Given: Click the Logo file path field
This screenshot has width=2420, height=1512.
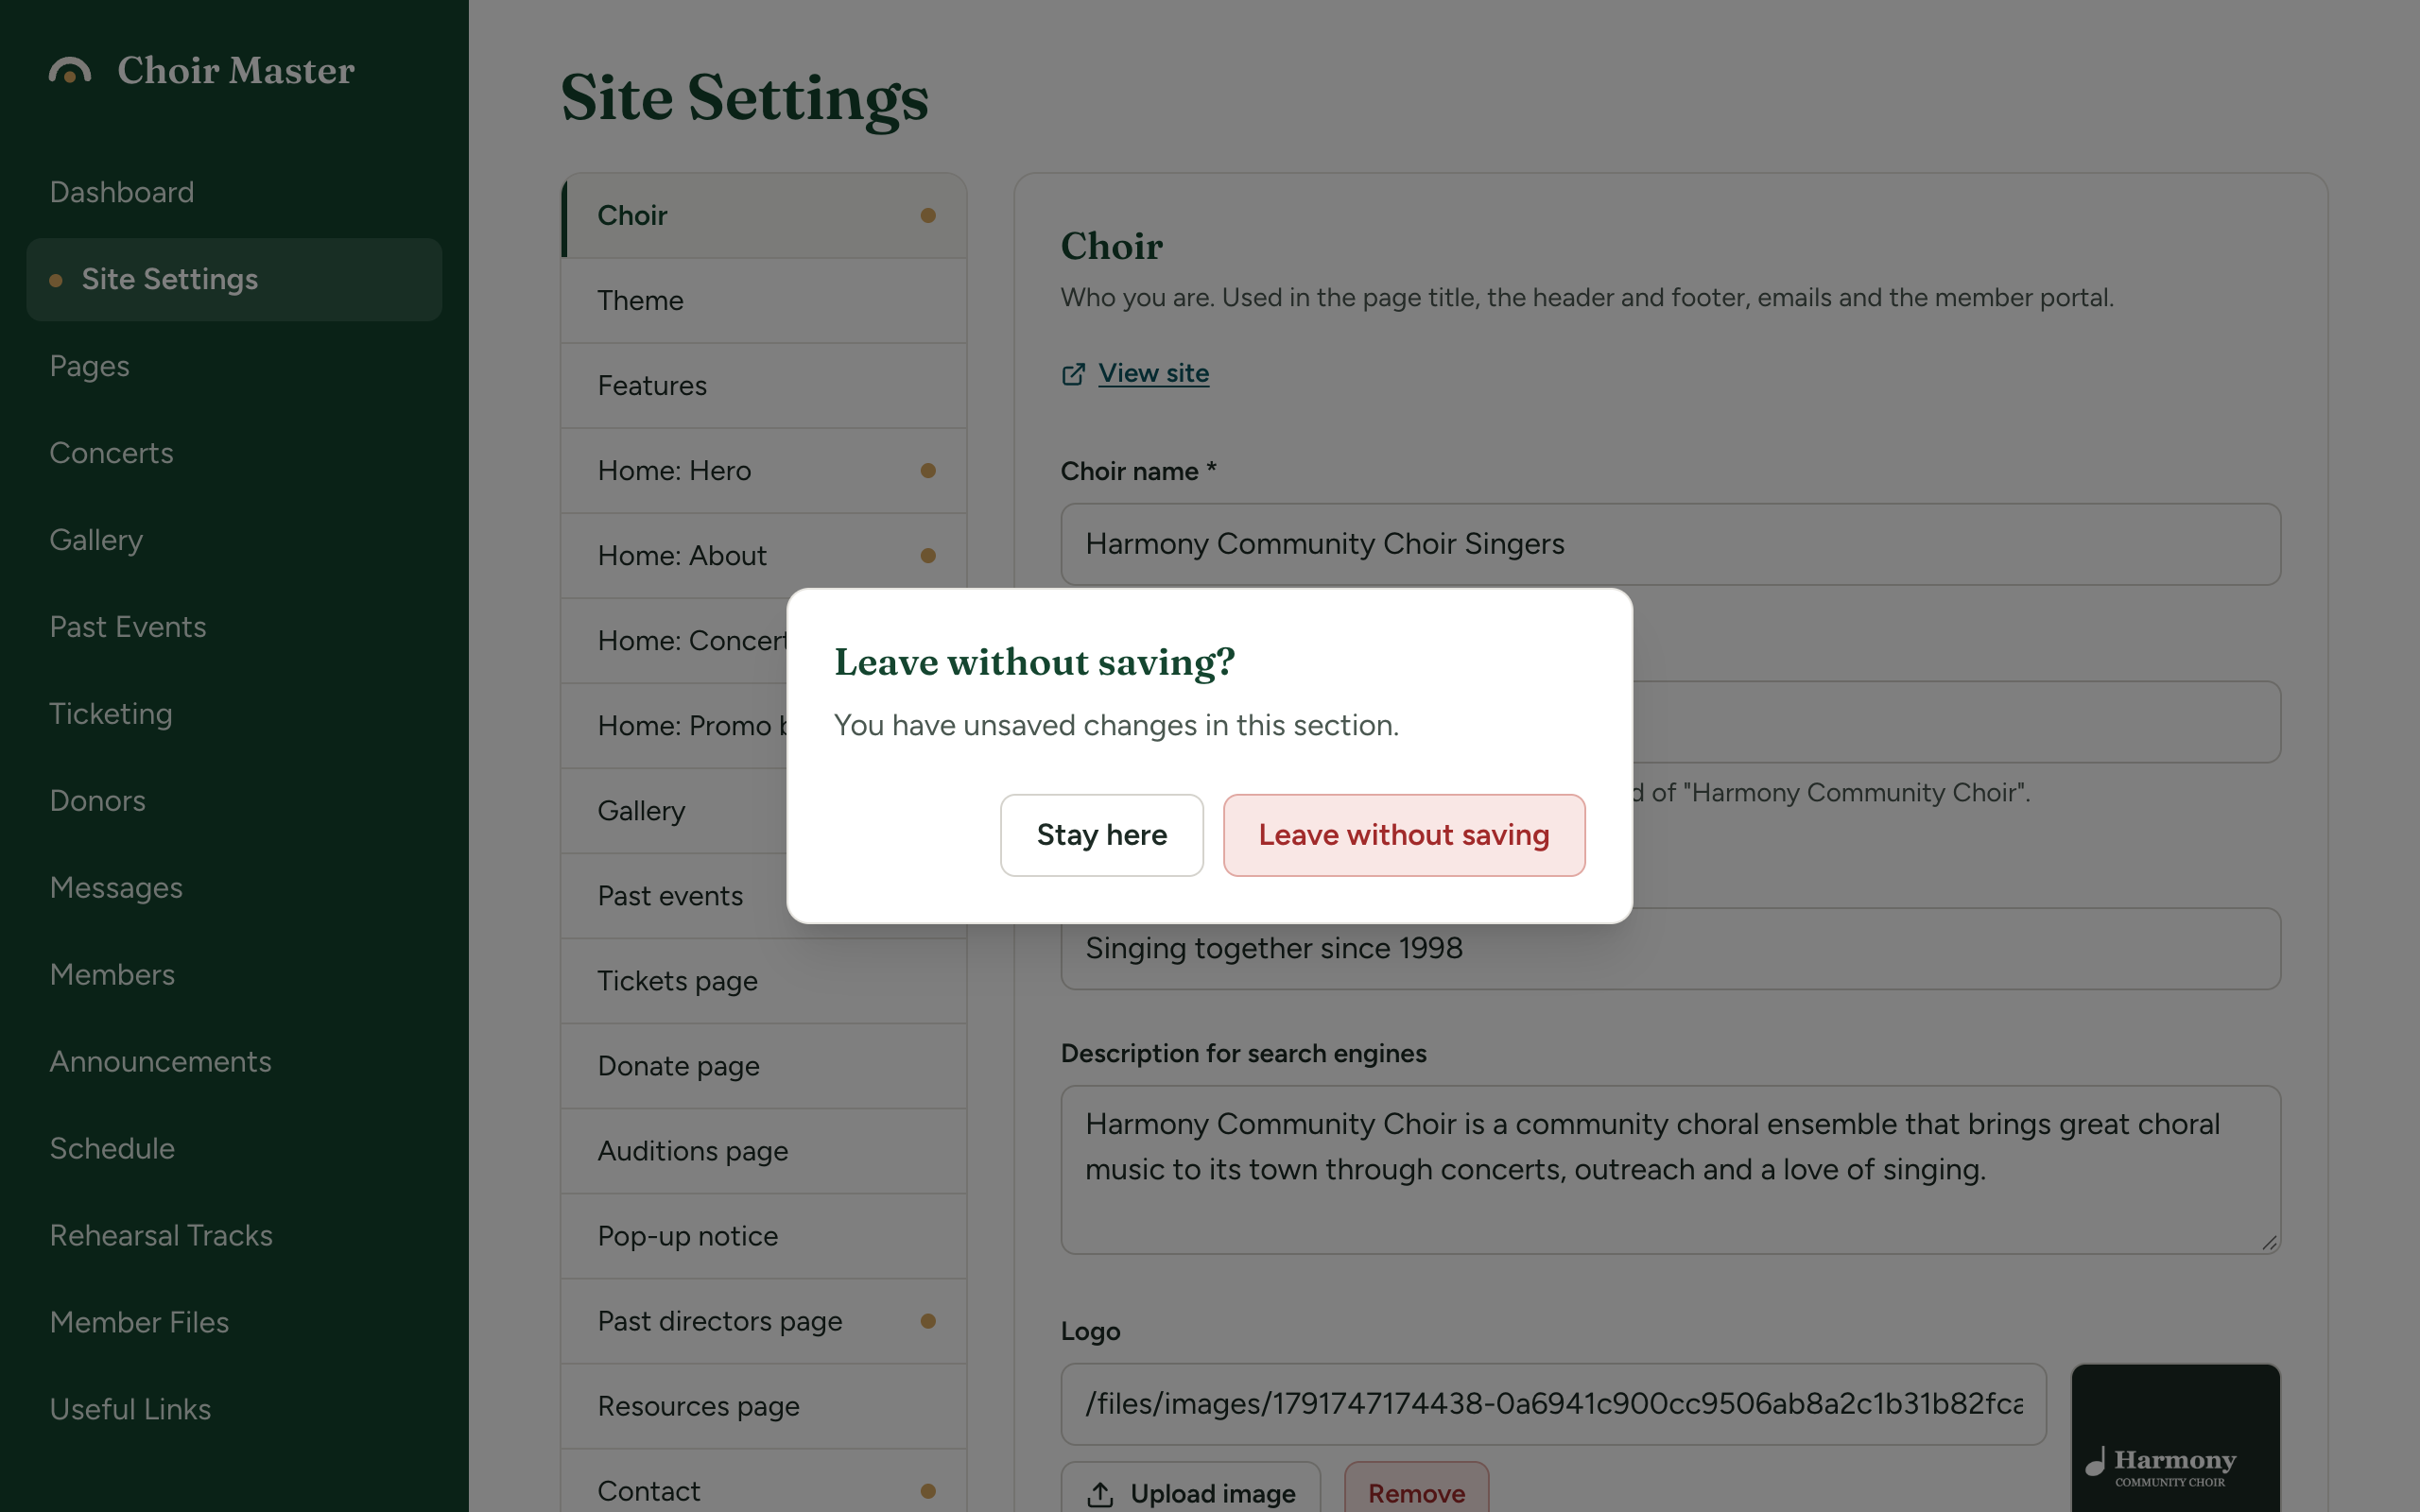Looking at the screenshot, I should 1553,1404.
